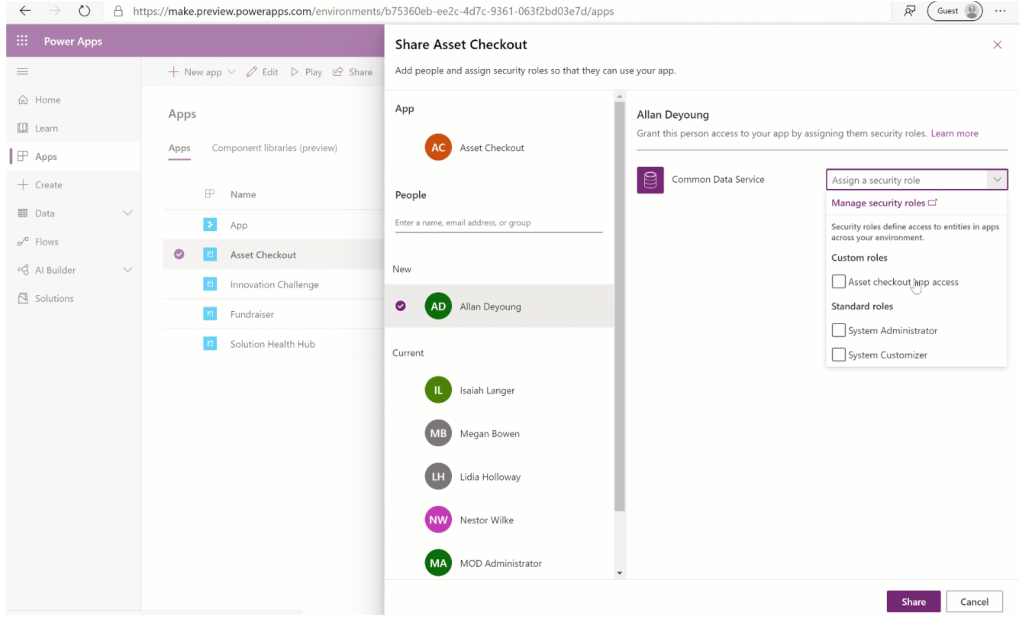Select the Play toolbar command

(x=306, y=72)
